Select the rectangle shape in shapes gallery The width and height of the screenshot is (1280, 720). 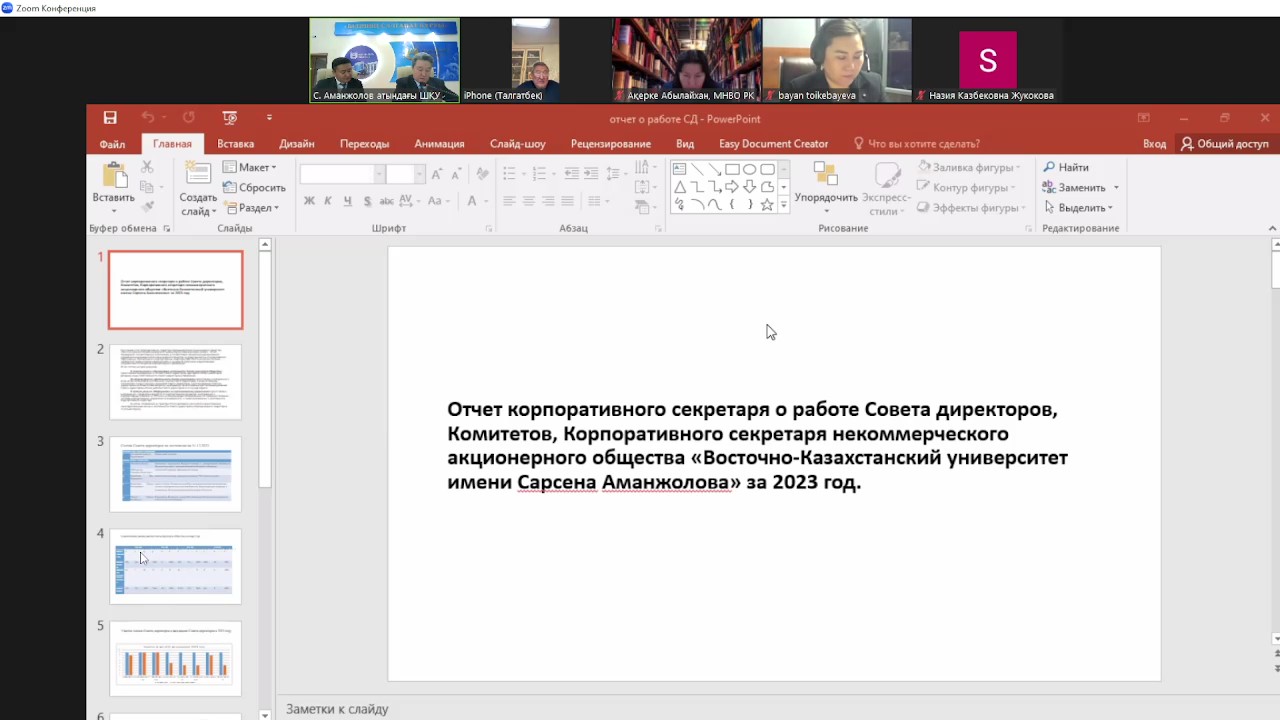(732, 169)
